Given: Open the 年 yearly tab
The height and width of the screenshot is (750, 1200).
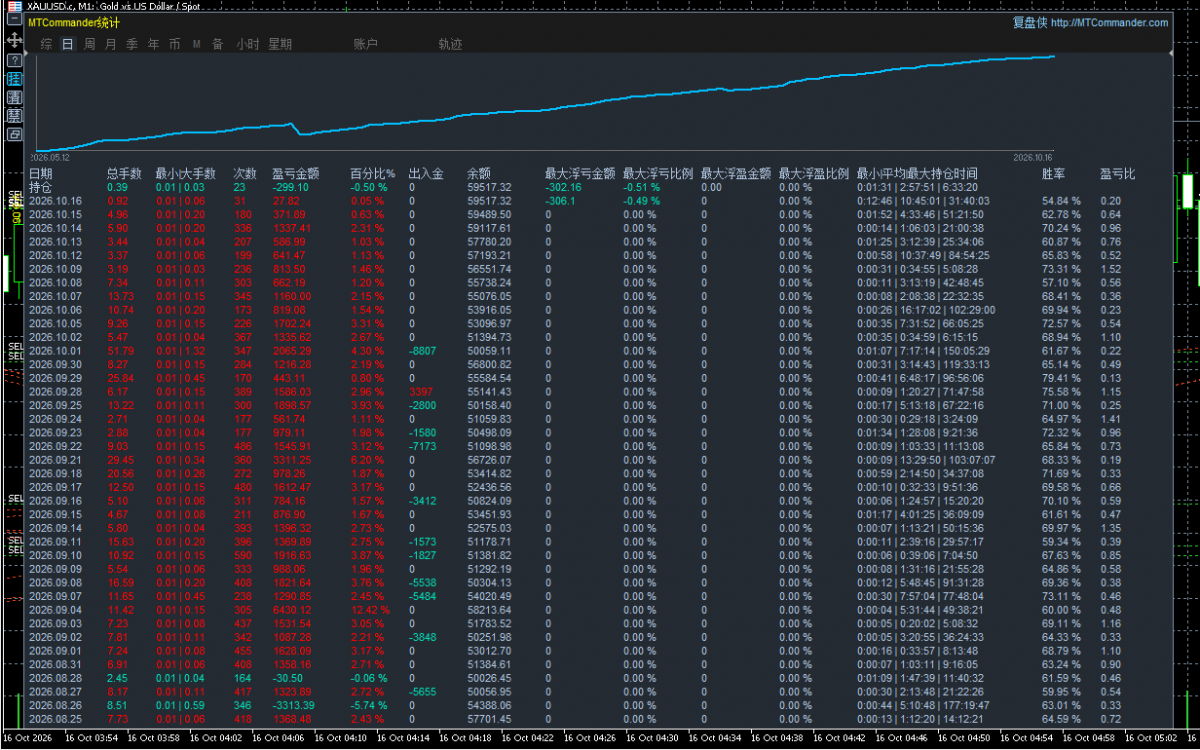Looking at the screenshot, I should (153, 44).
